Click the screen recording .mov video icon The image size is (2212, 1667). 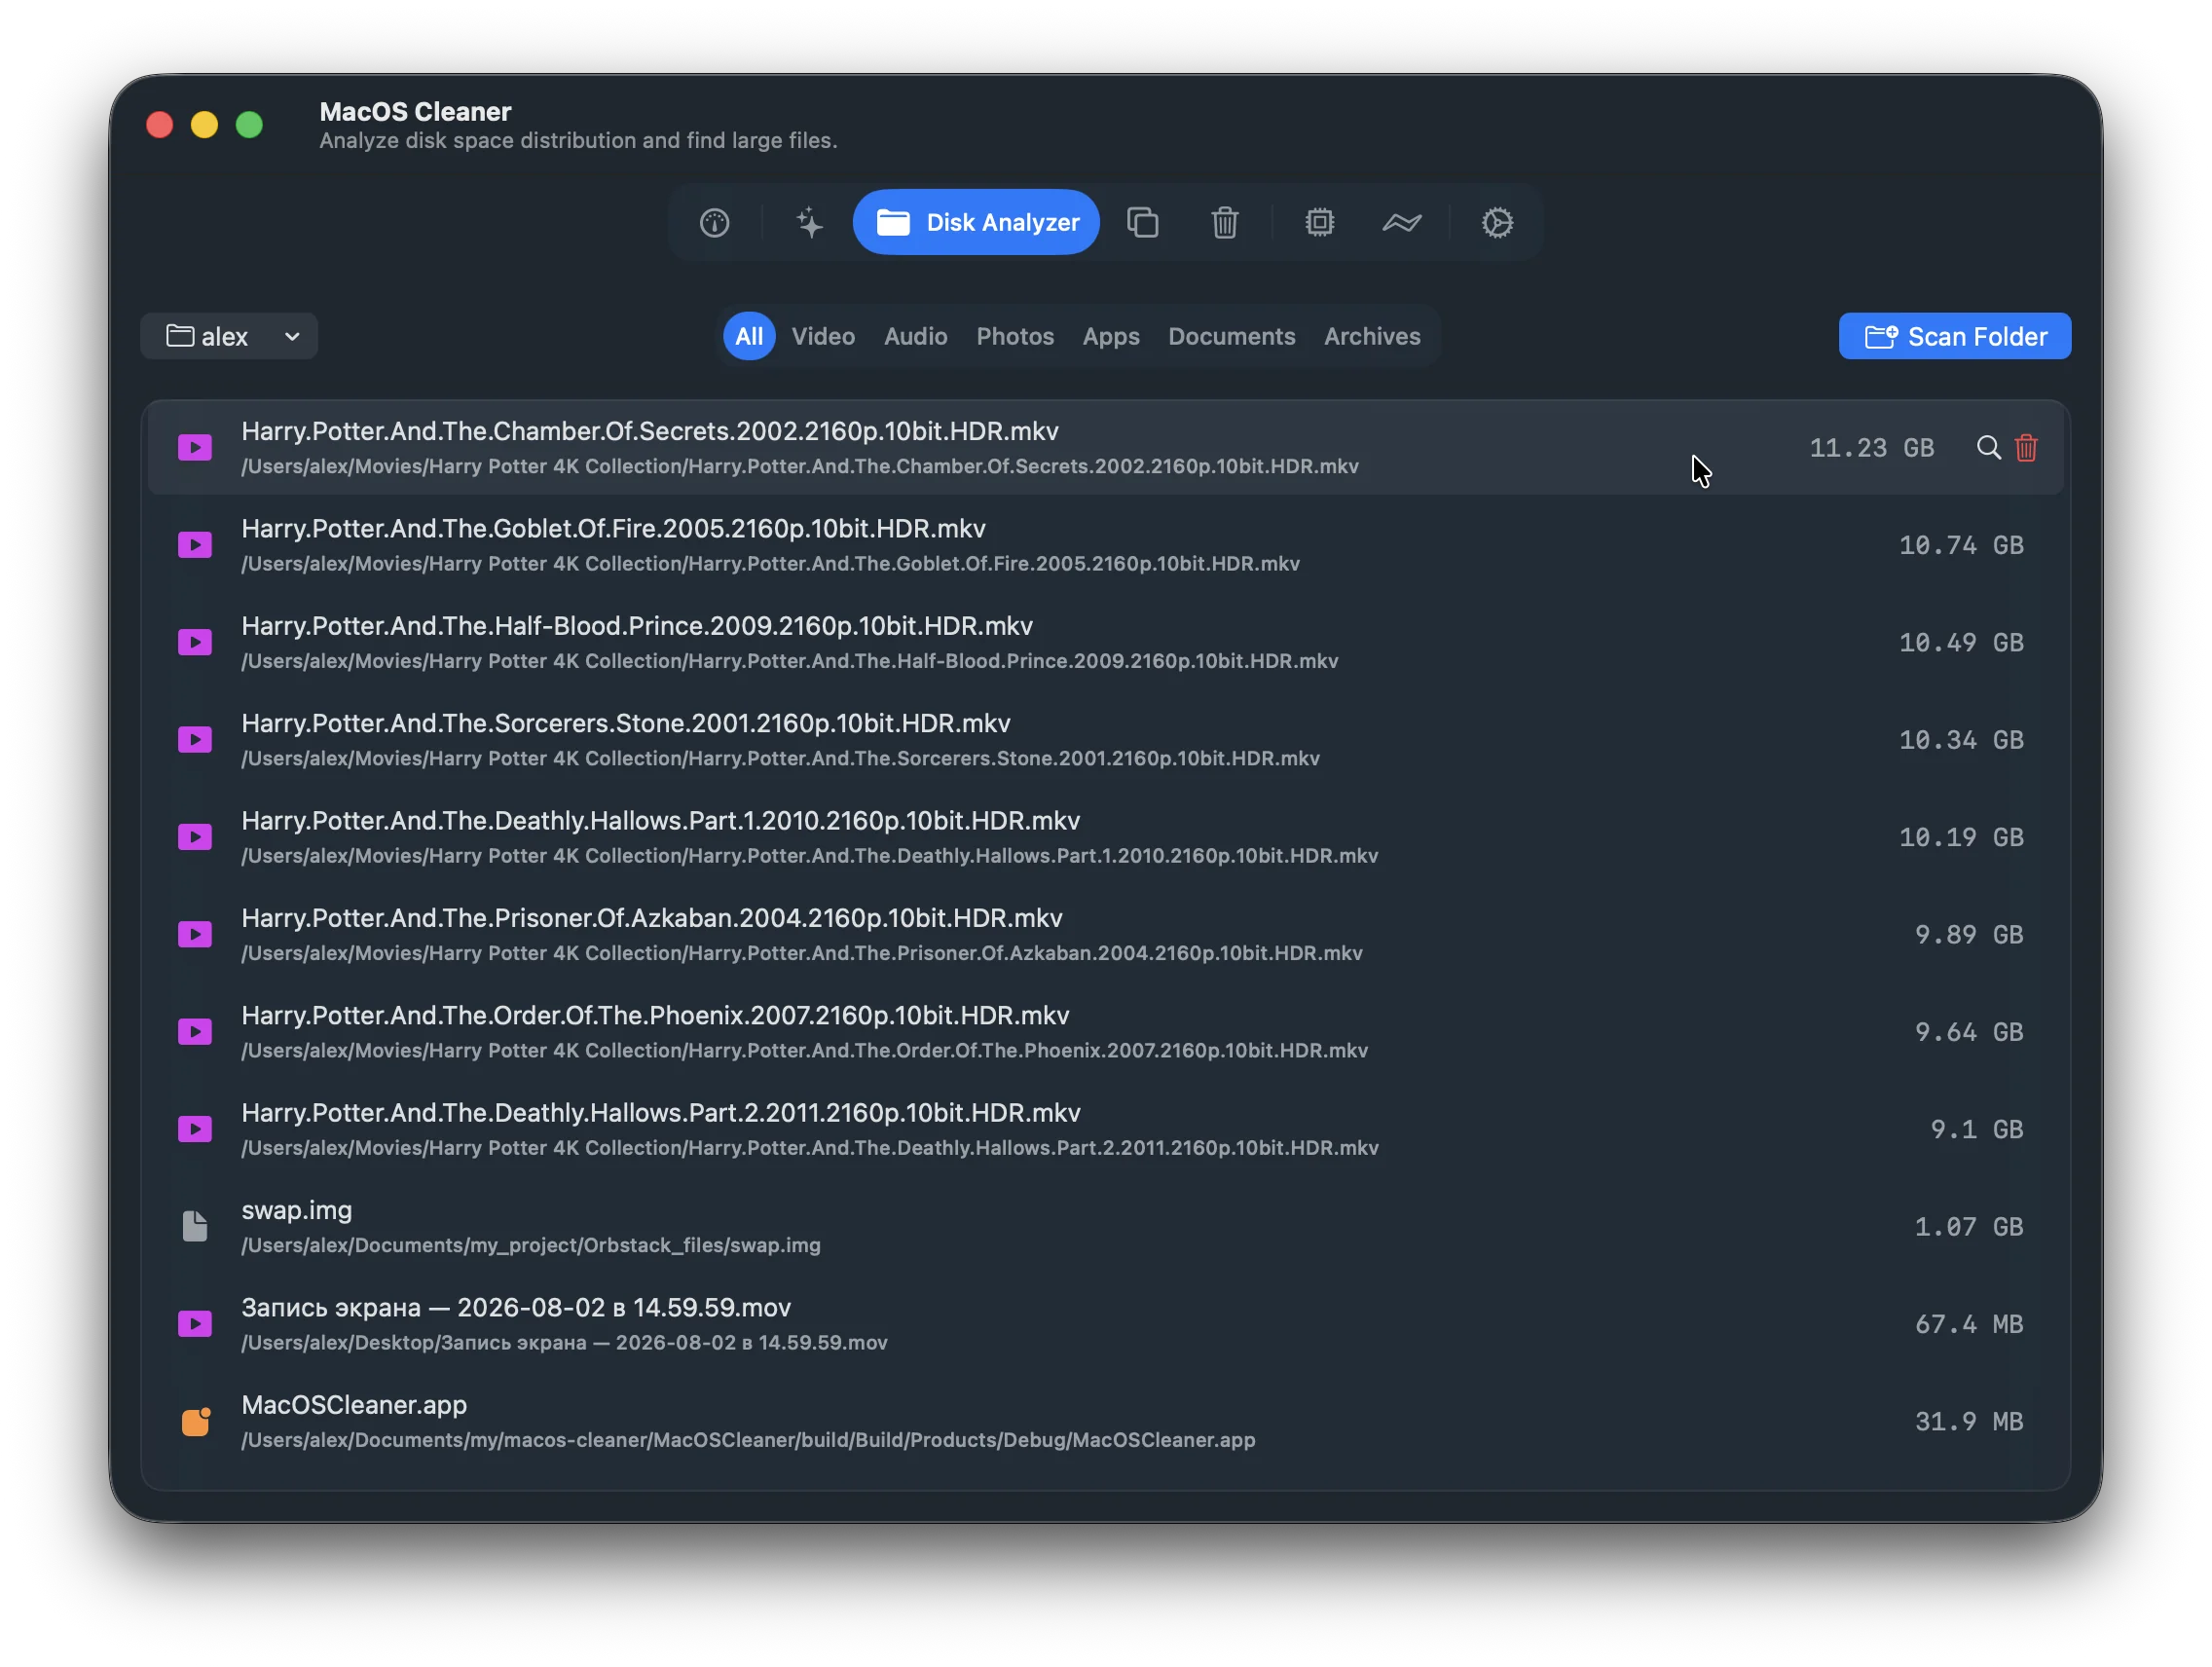tap(195, 1323)
